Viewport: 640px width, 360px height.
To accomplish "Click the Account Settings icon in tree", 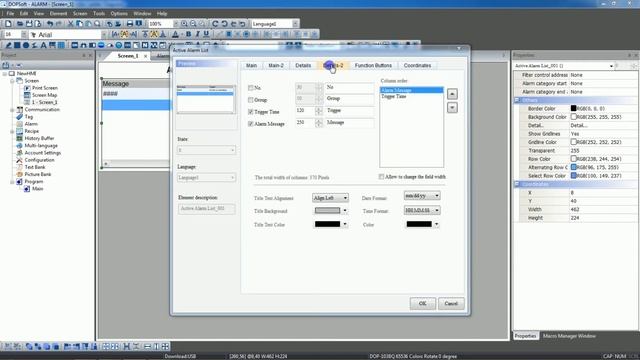I will [x=19, y=153].
